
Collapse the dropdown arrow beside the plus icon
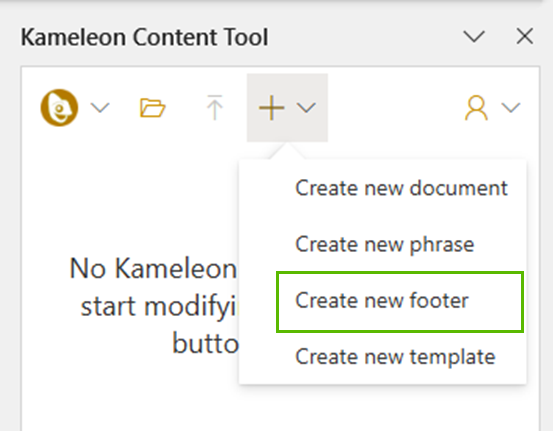pos(306,108)
